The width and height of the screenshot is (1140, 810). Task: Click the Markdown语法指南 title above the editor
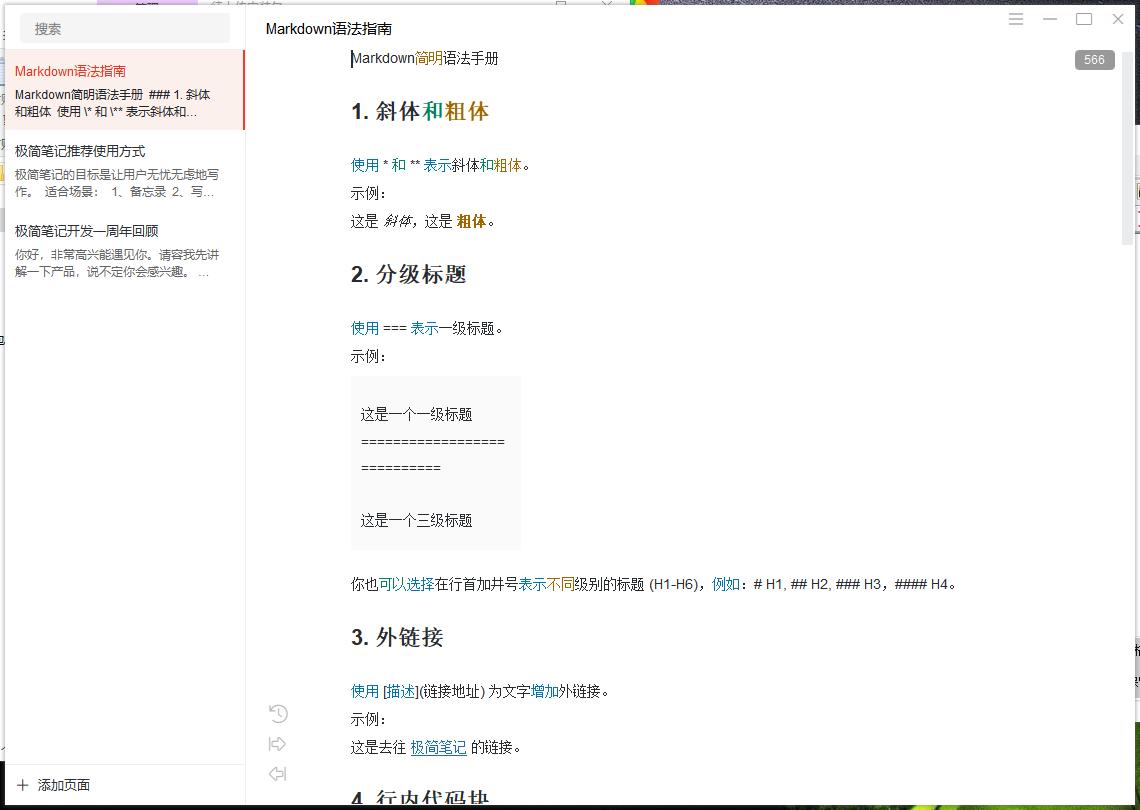[x=329, y=29]
